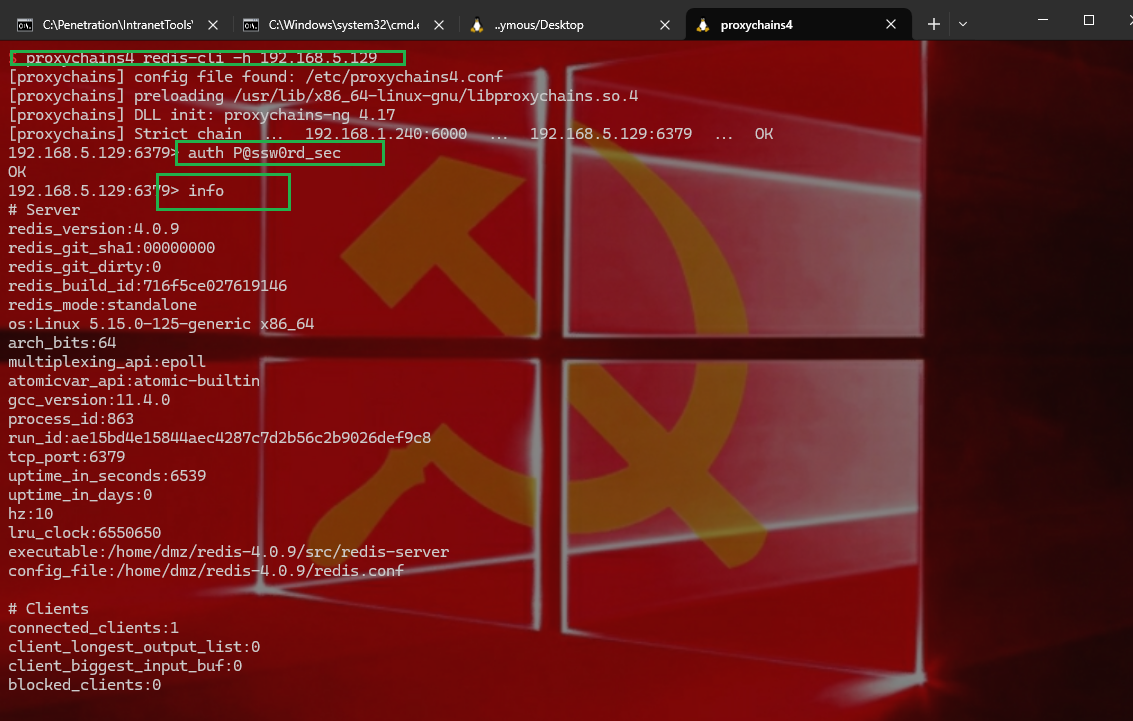The image size is (1133, 721).
Task: Close the cmd.exe tab
Action: pos(439,25)
